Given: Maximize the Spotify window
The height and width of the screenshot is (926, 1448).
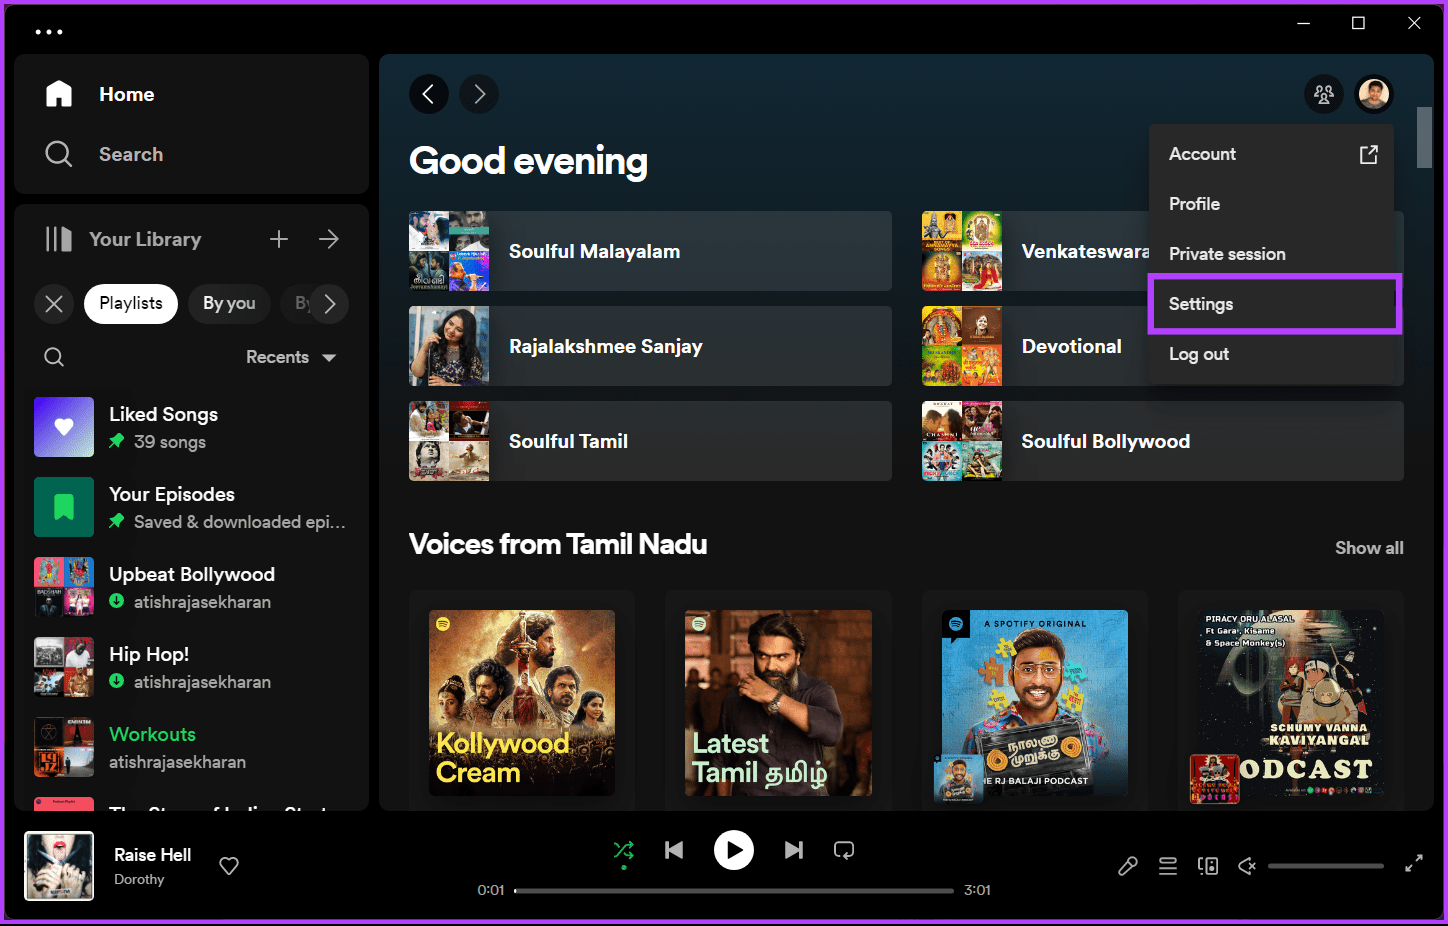Looking at the screenshot, I should 1358,23.
